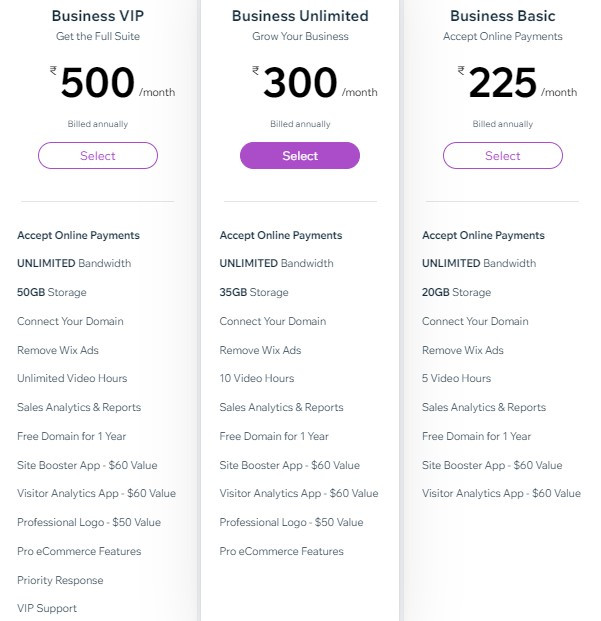Click the Business VIP plan title
The height and width of the screenshot is (621, 601).
pyautogui.click(x=98, y=16)
